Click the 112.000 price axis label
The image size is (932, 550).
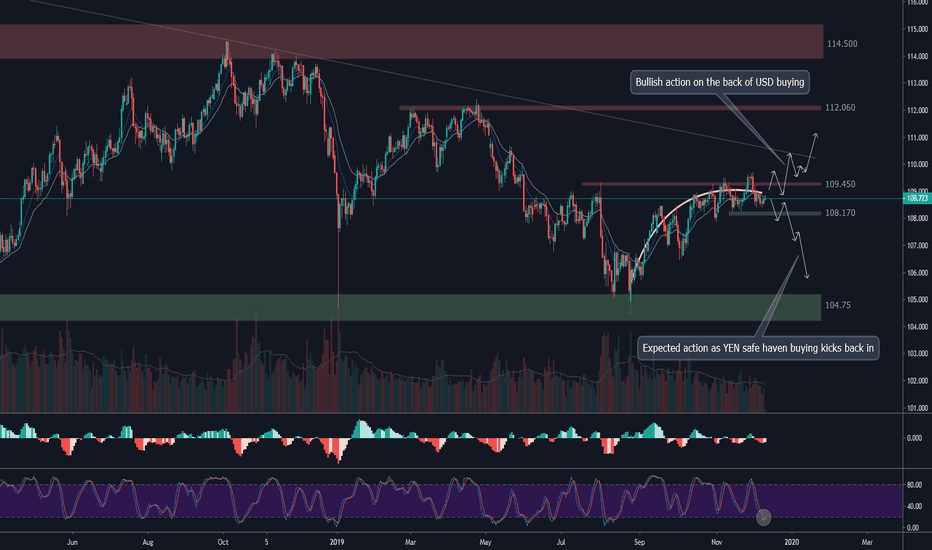coord(917,111)
